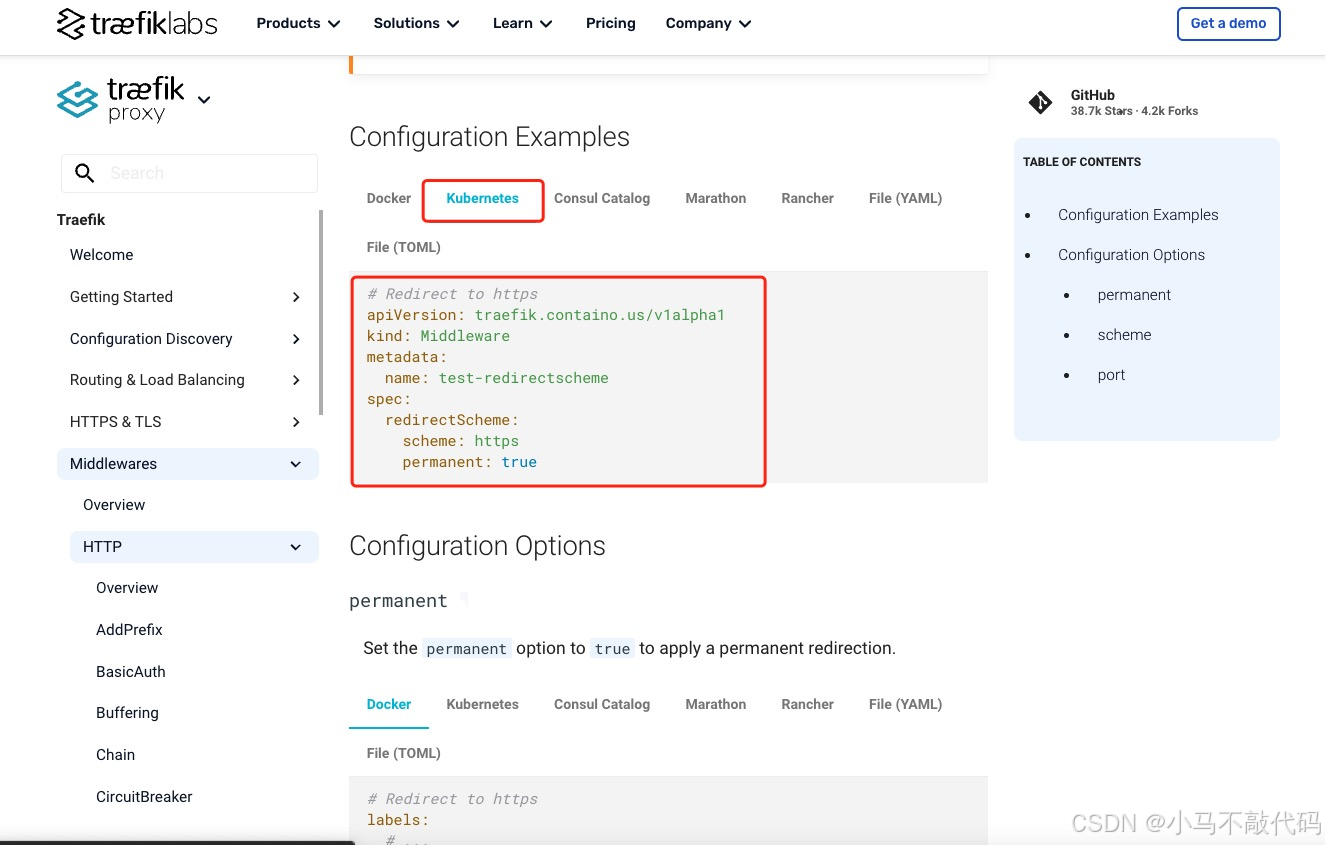Click the sidebar vertical scrollbar

(x=321, y=312)
